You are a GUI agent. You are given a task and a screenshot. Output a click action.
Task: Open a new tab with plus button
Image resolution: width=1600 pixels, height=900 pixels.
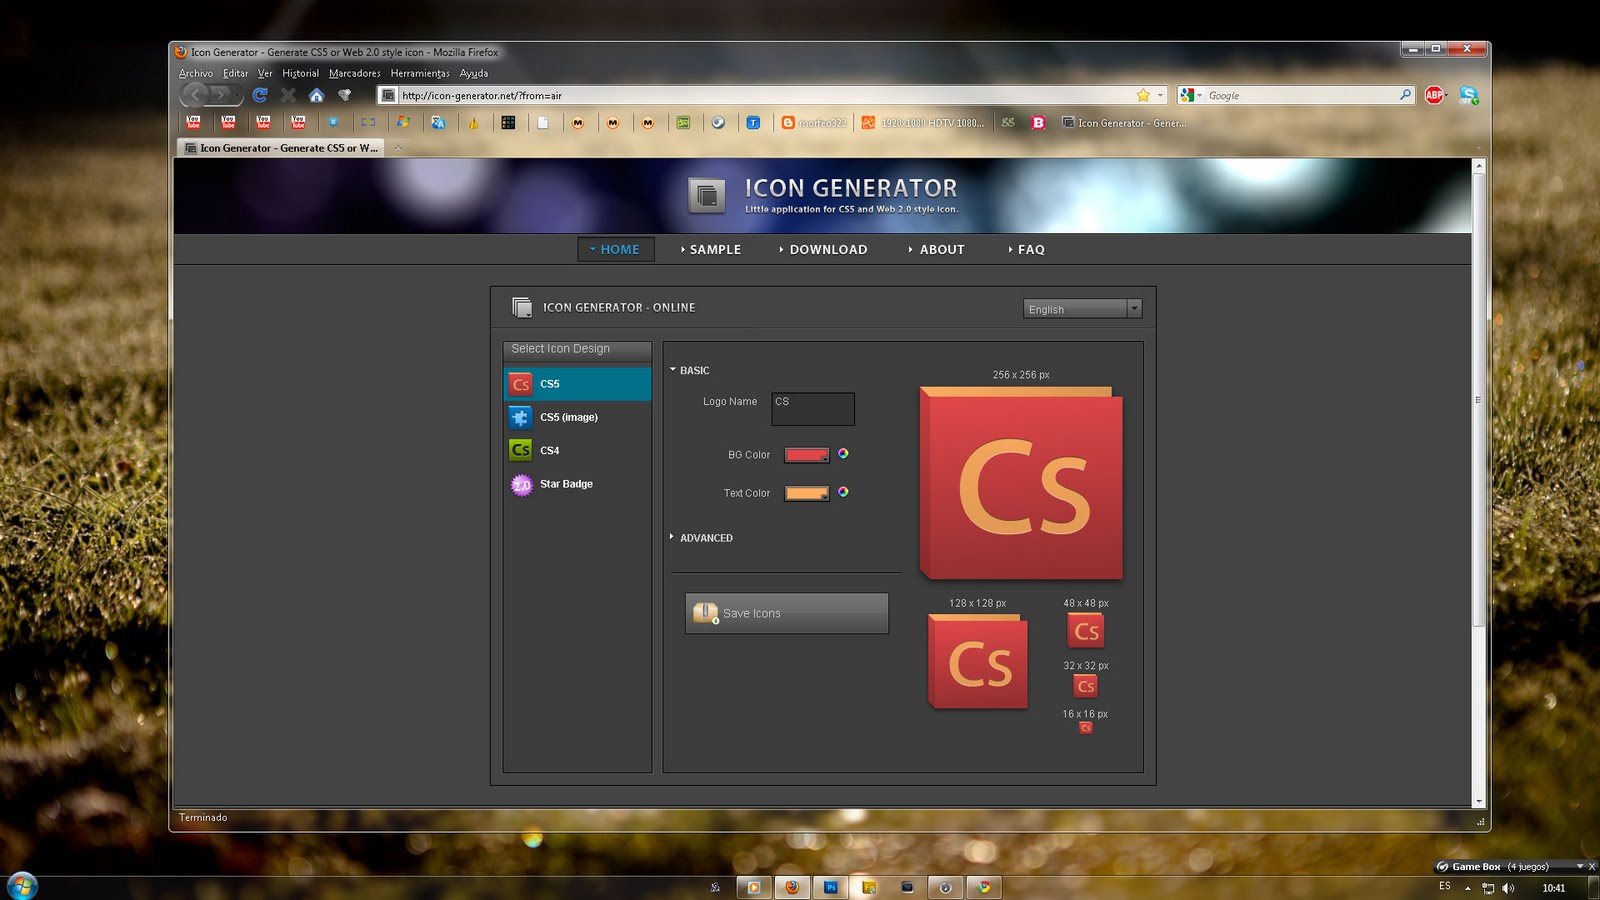click(398, 148)
